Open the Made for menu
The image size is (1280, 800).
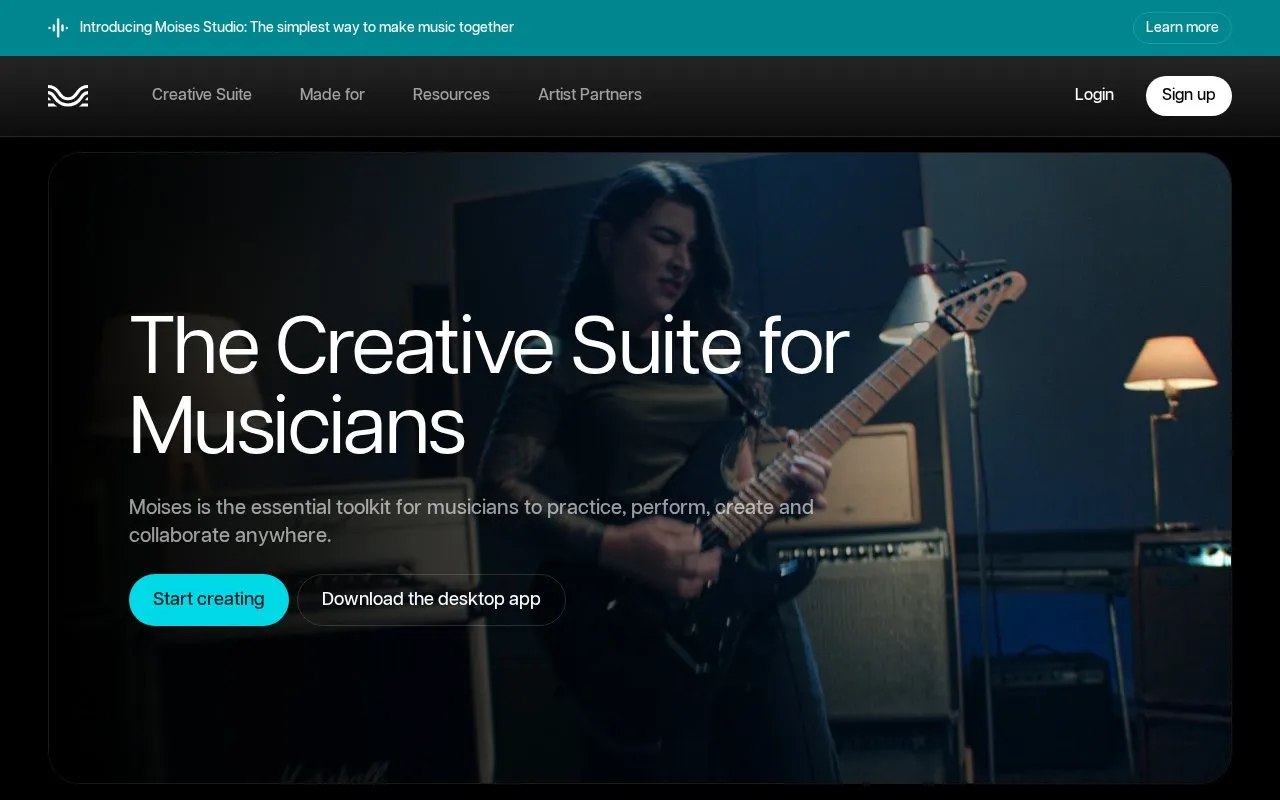click(x=332, y=95)
